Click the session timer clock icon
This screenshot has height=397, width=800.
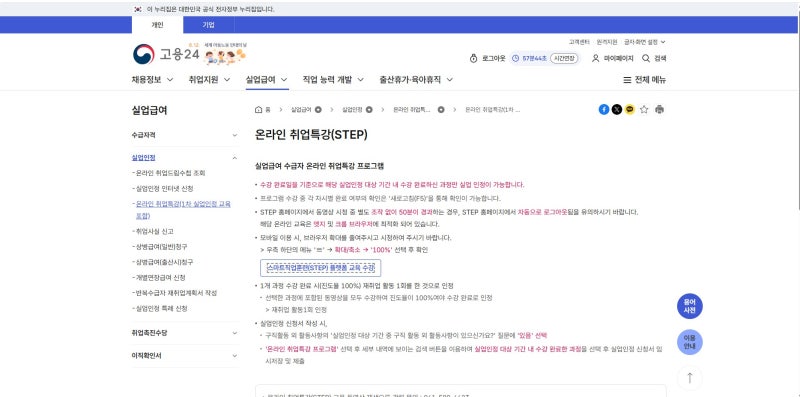click(x=515, y=59)
